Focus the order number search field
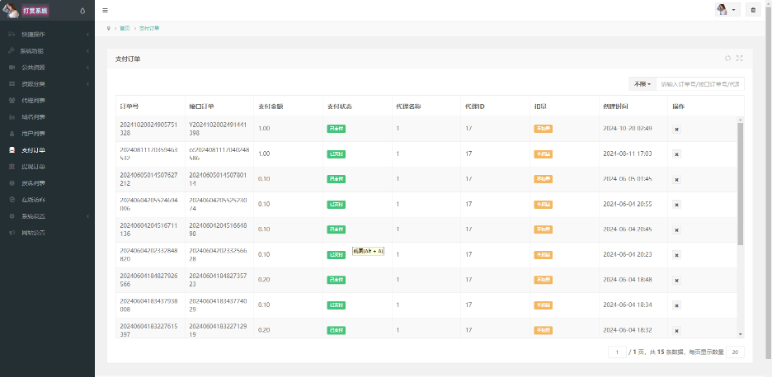Viewport: 775px width, 377px height. [700, 84]
